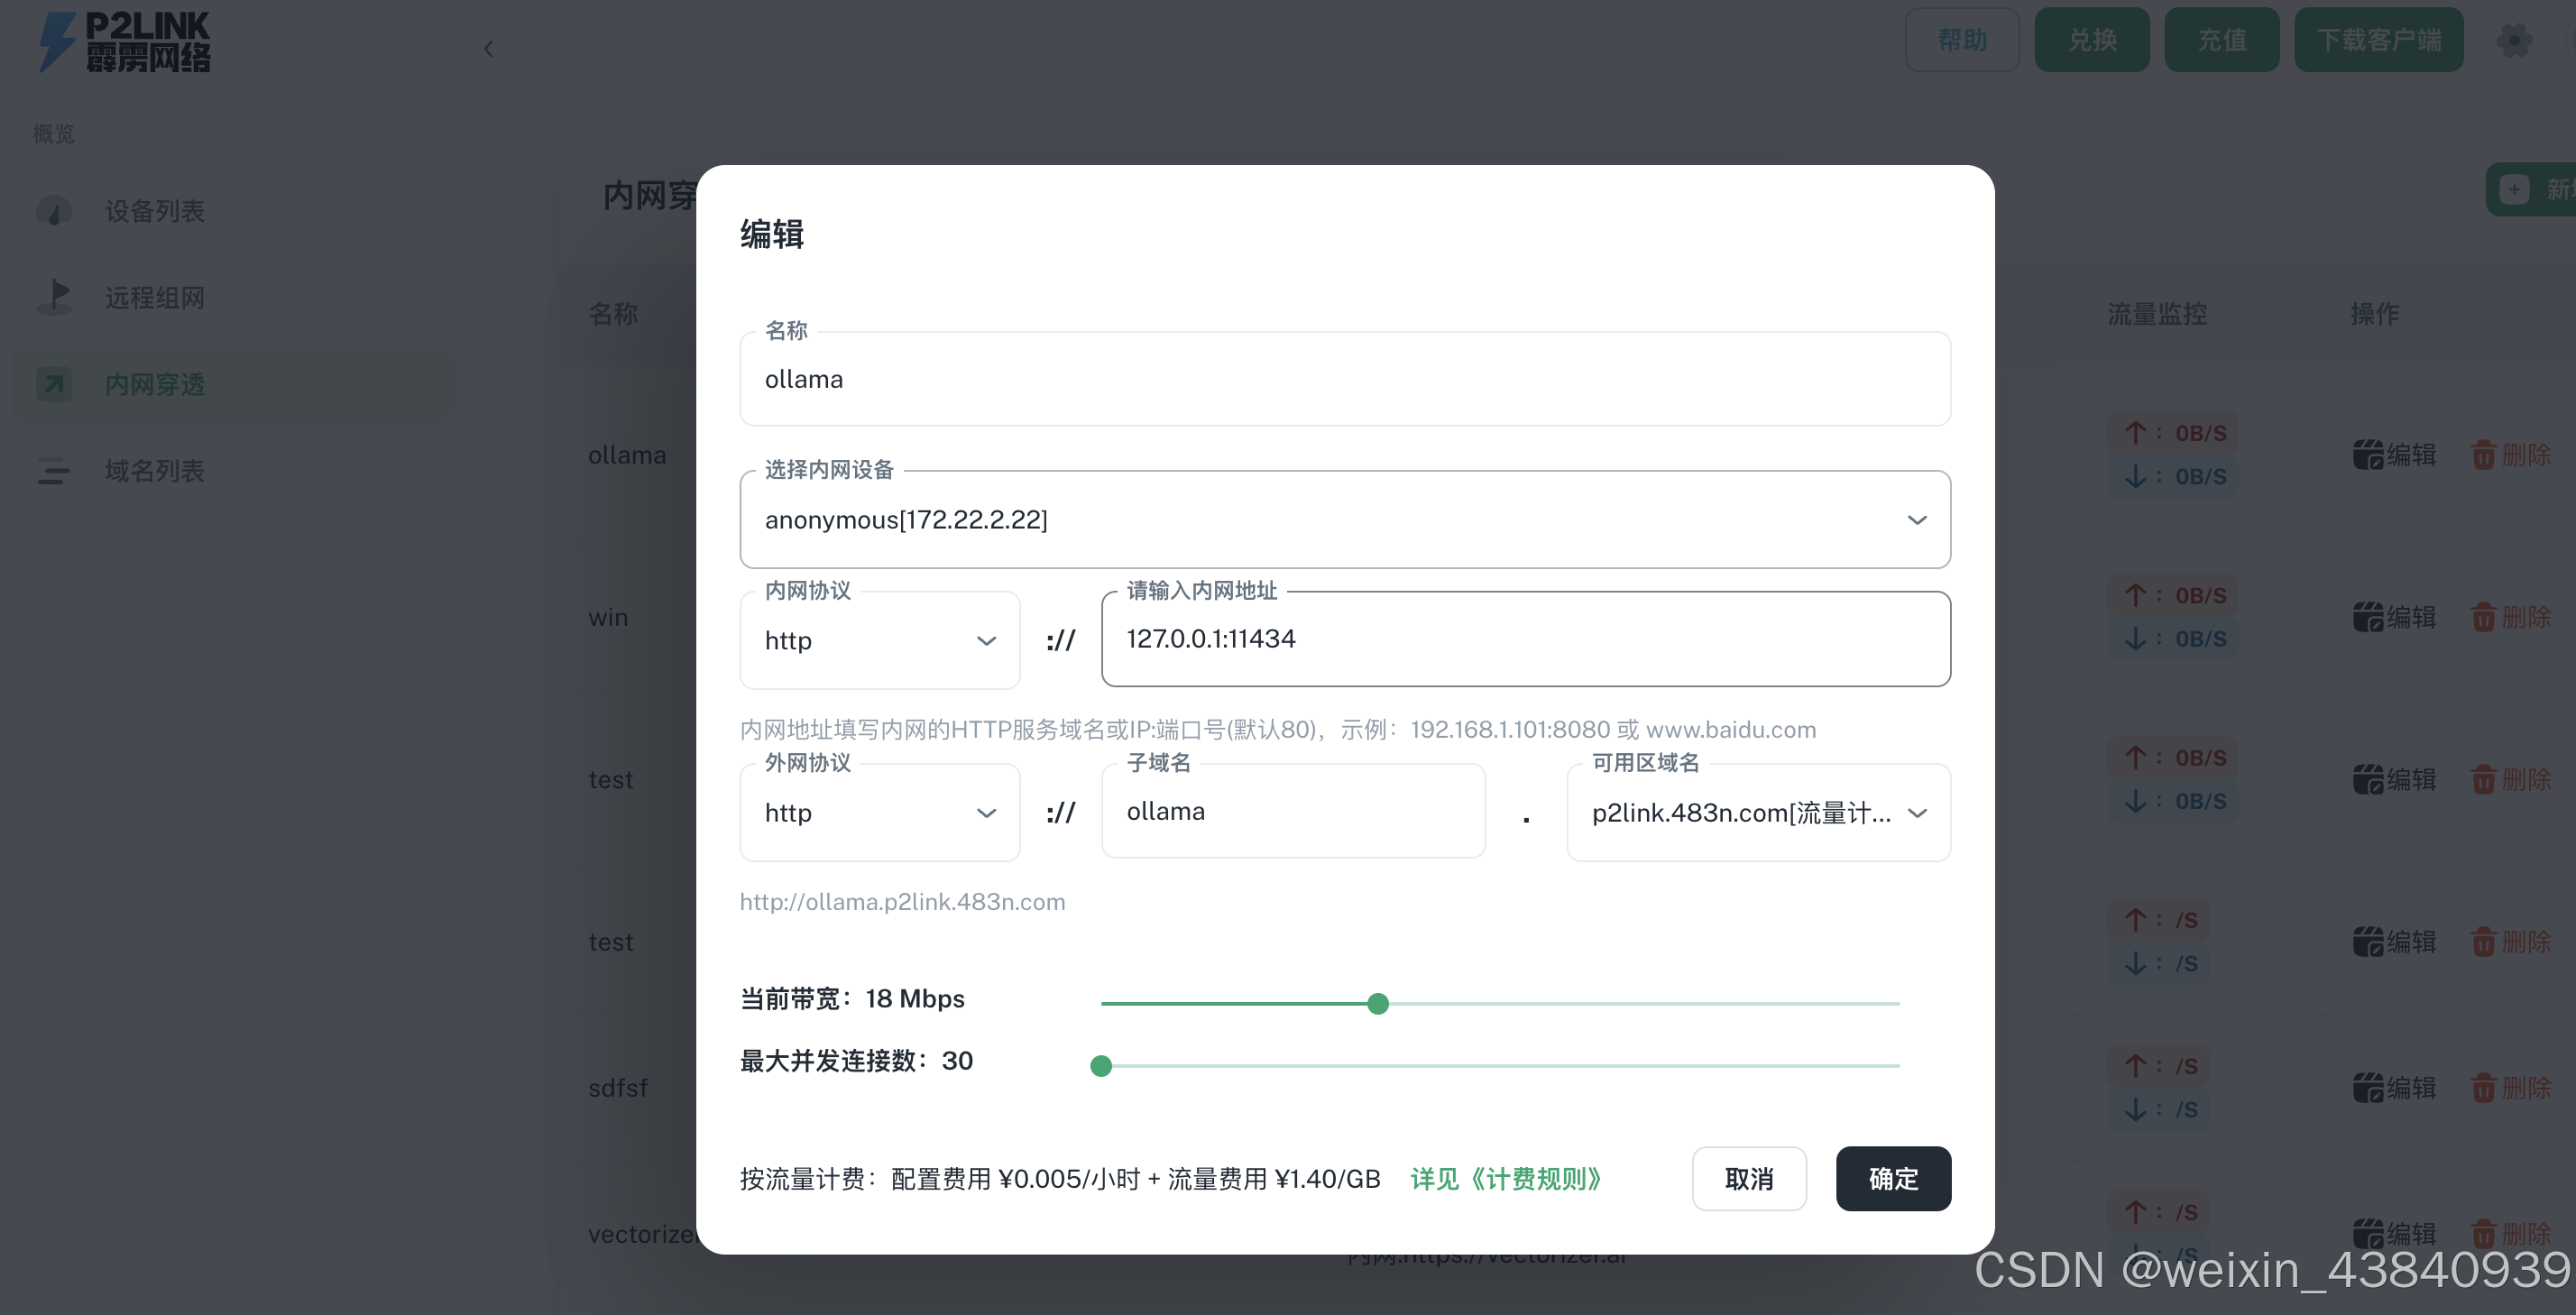2576x1315 pixels.
Task: Click the 域名列表 list icon
Action: 55,470
